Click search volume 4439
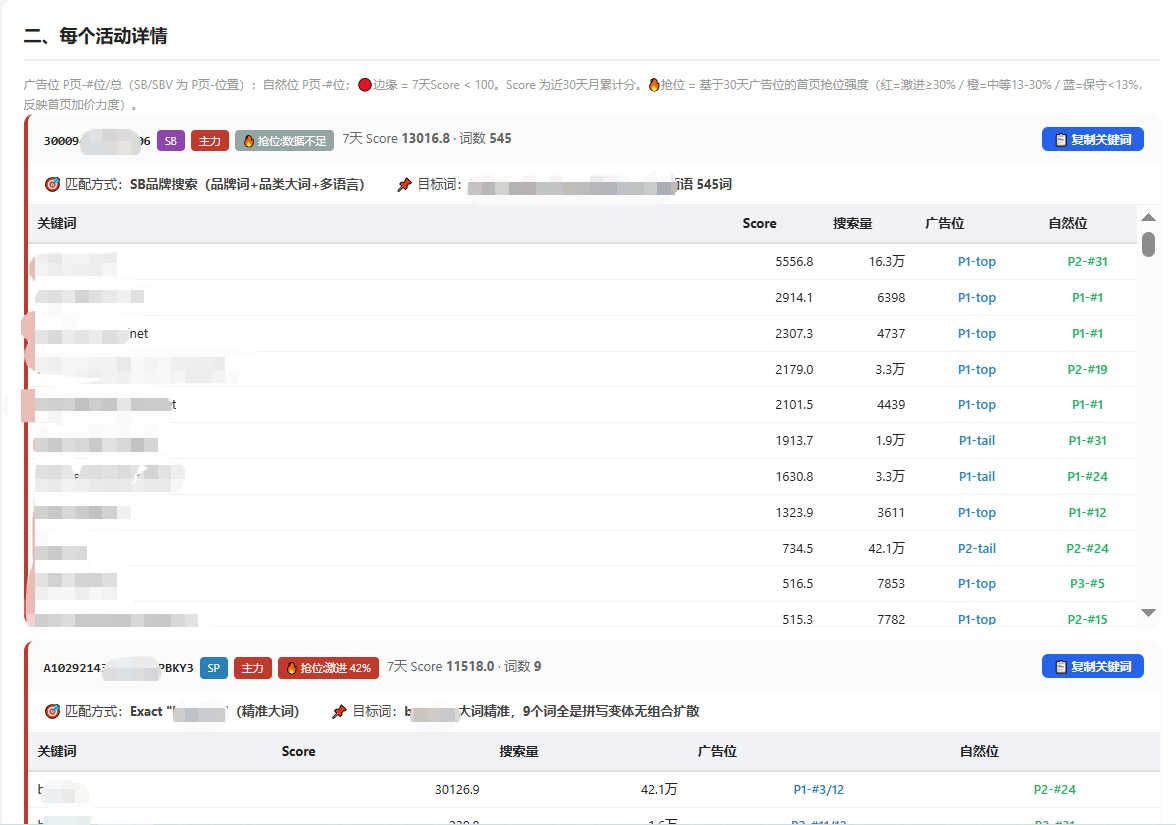 tap(891, 405)
